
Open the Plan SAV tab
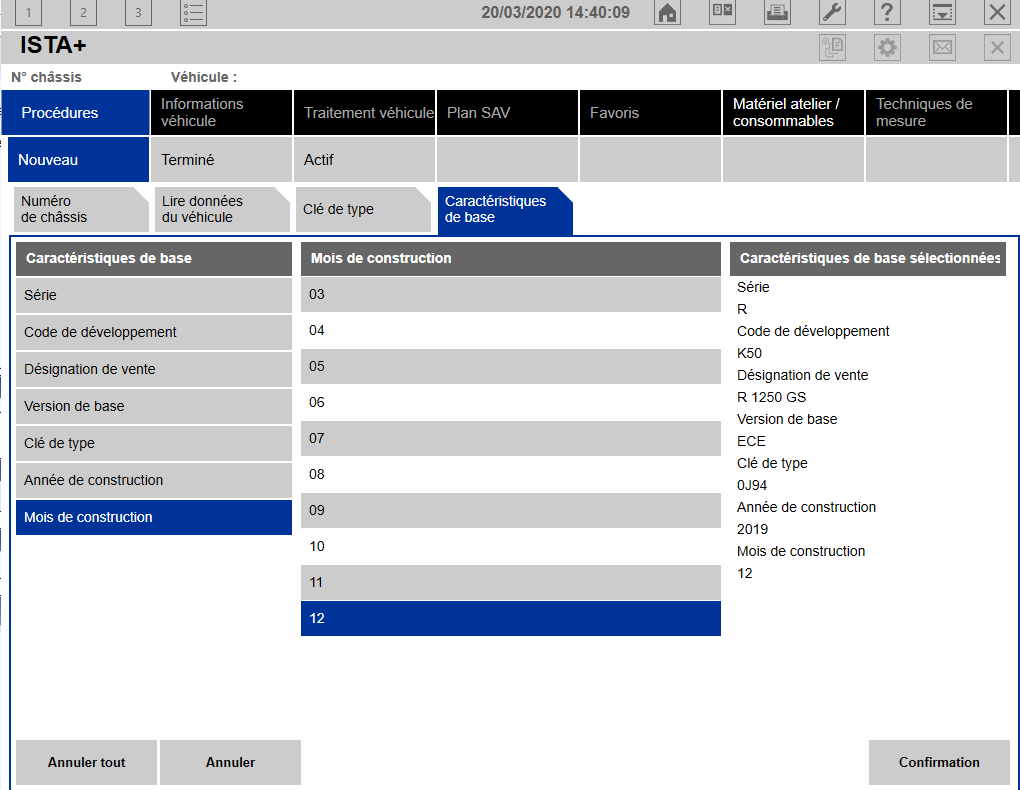click(507, 113)
